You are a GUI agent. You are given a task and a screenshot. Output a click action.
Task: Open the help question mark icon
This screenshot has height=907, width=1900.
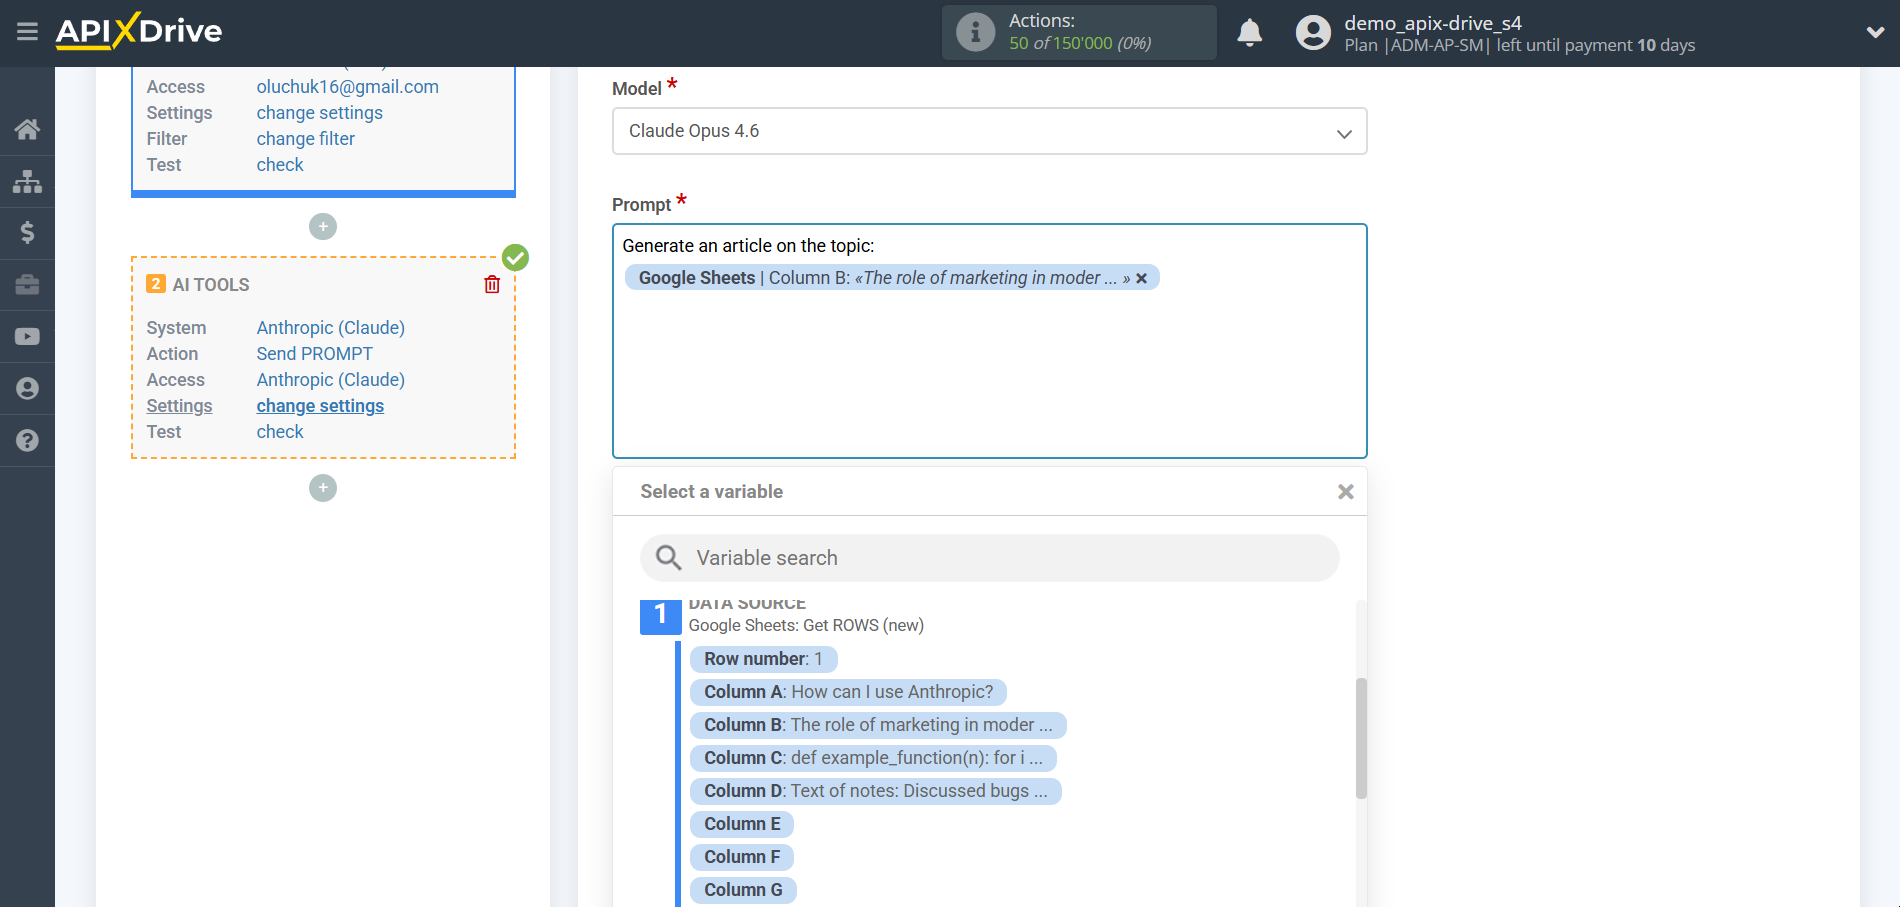[x=27, y=441]
